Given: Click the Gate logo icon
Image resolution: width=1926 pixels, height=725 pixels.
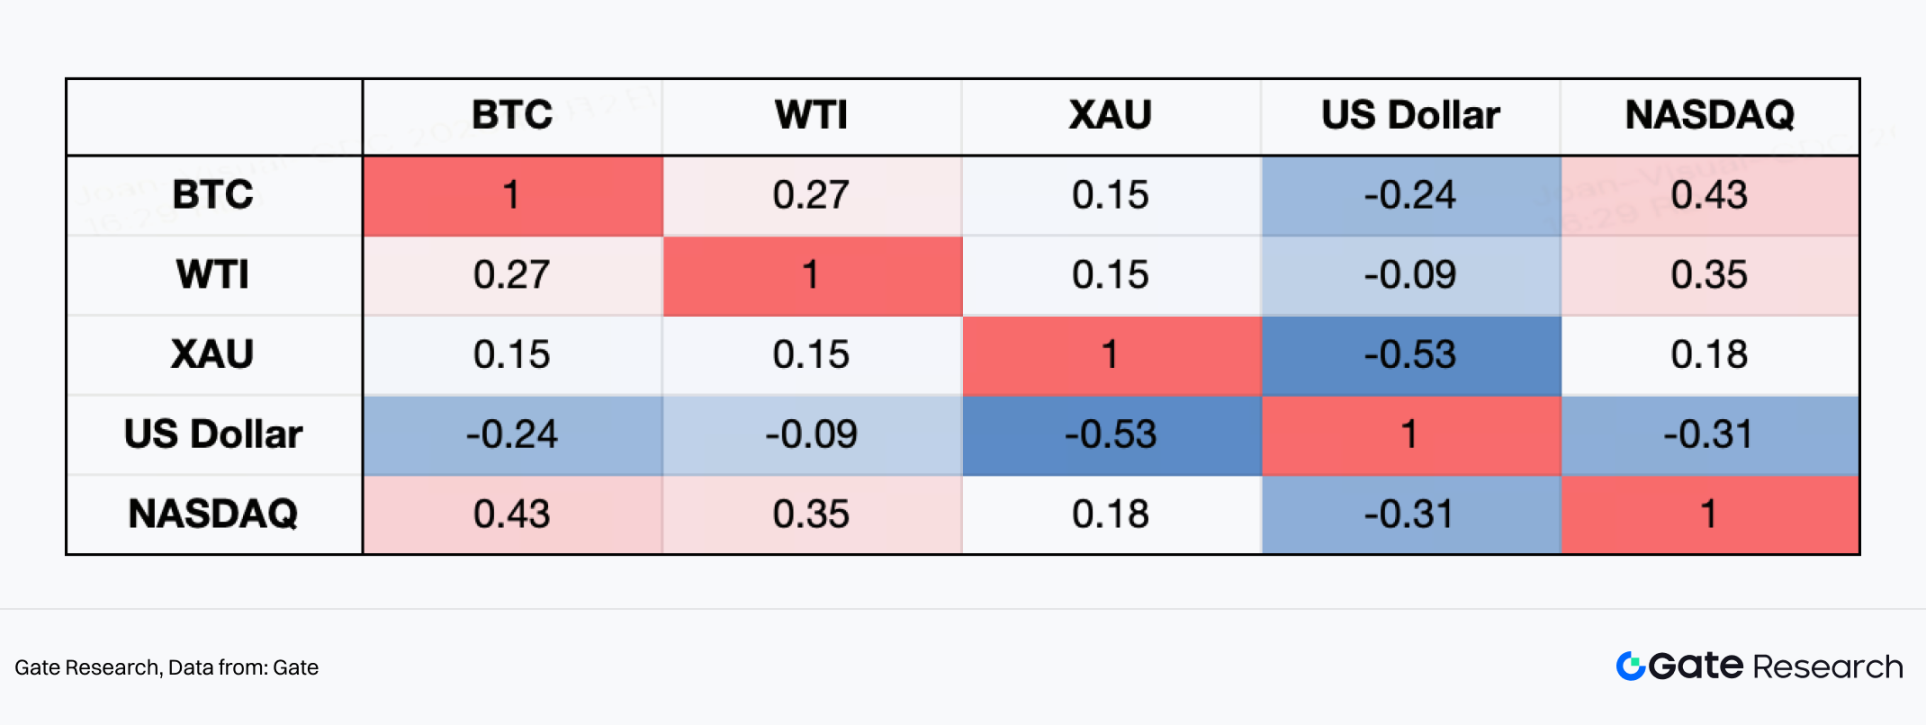Looking at the screenshot, I should [x=1630, y=666].
